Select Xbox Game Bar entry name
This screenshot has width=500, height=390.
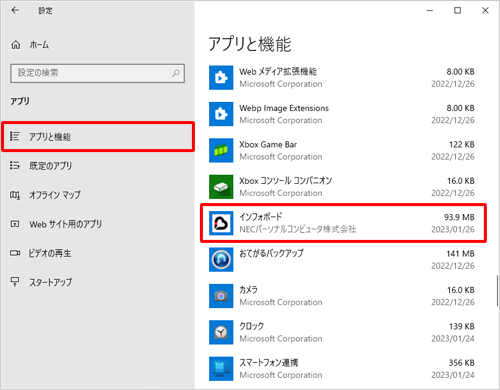(x=268, y=144)
